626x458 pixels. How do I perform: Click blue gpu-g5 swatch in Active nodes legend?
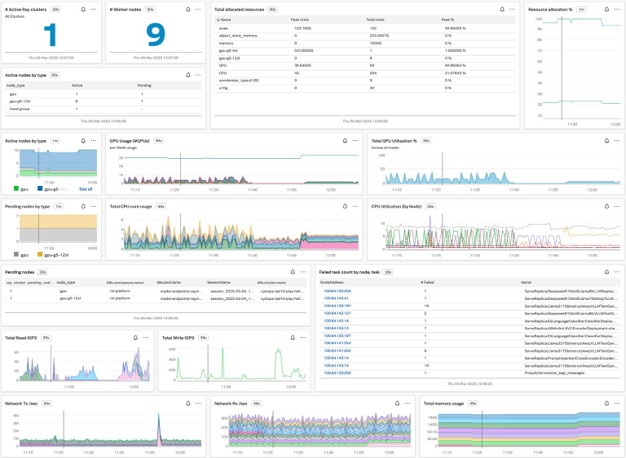(x=42, y=188)
